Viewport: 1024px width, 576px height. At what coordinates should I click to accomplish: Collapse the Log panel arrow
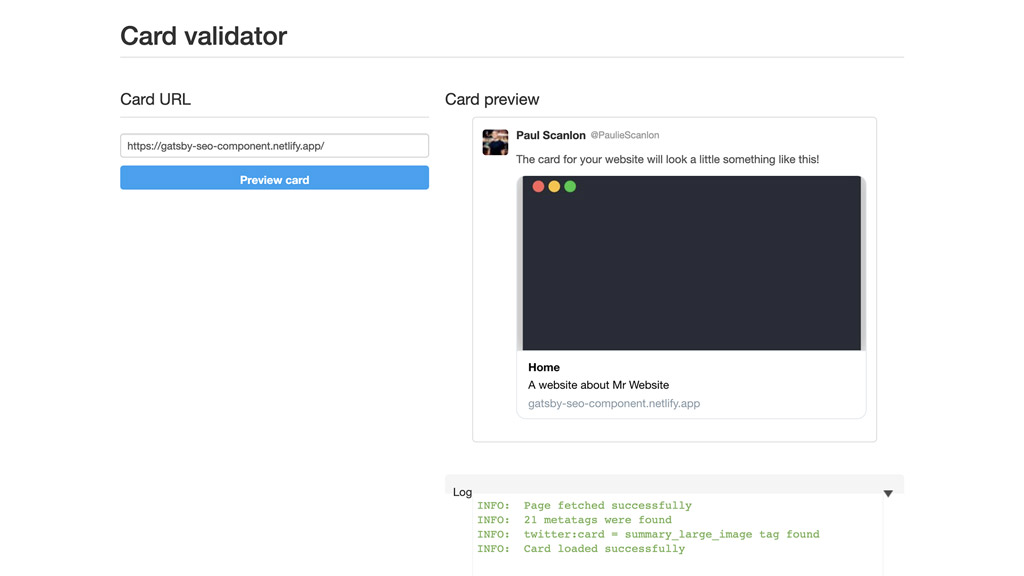click(x=888, y=494)
